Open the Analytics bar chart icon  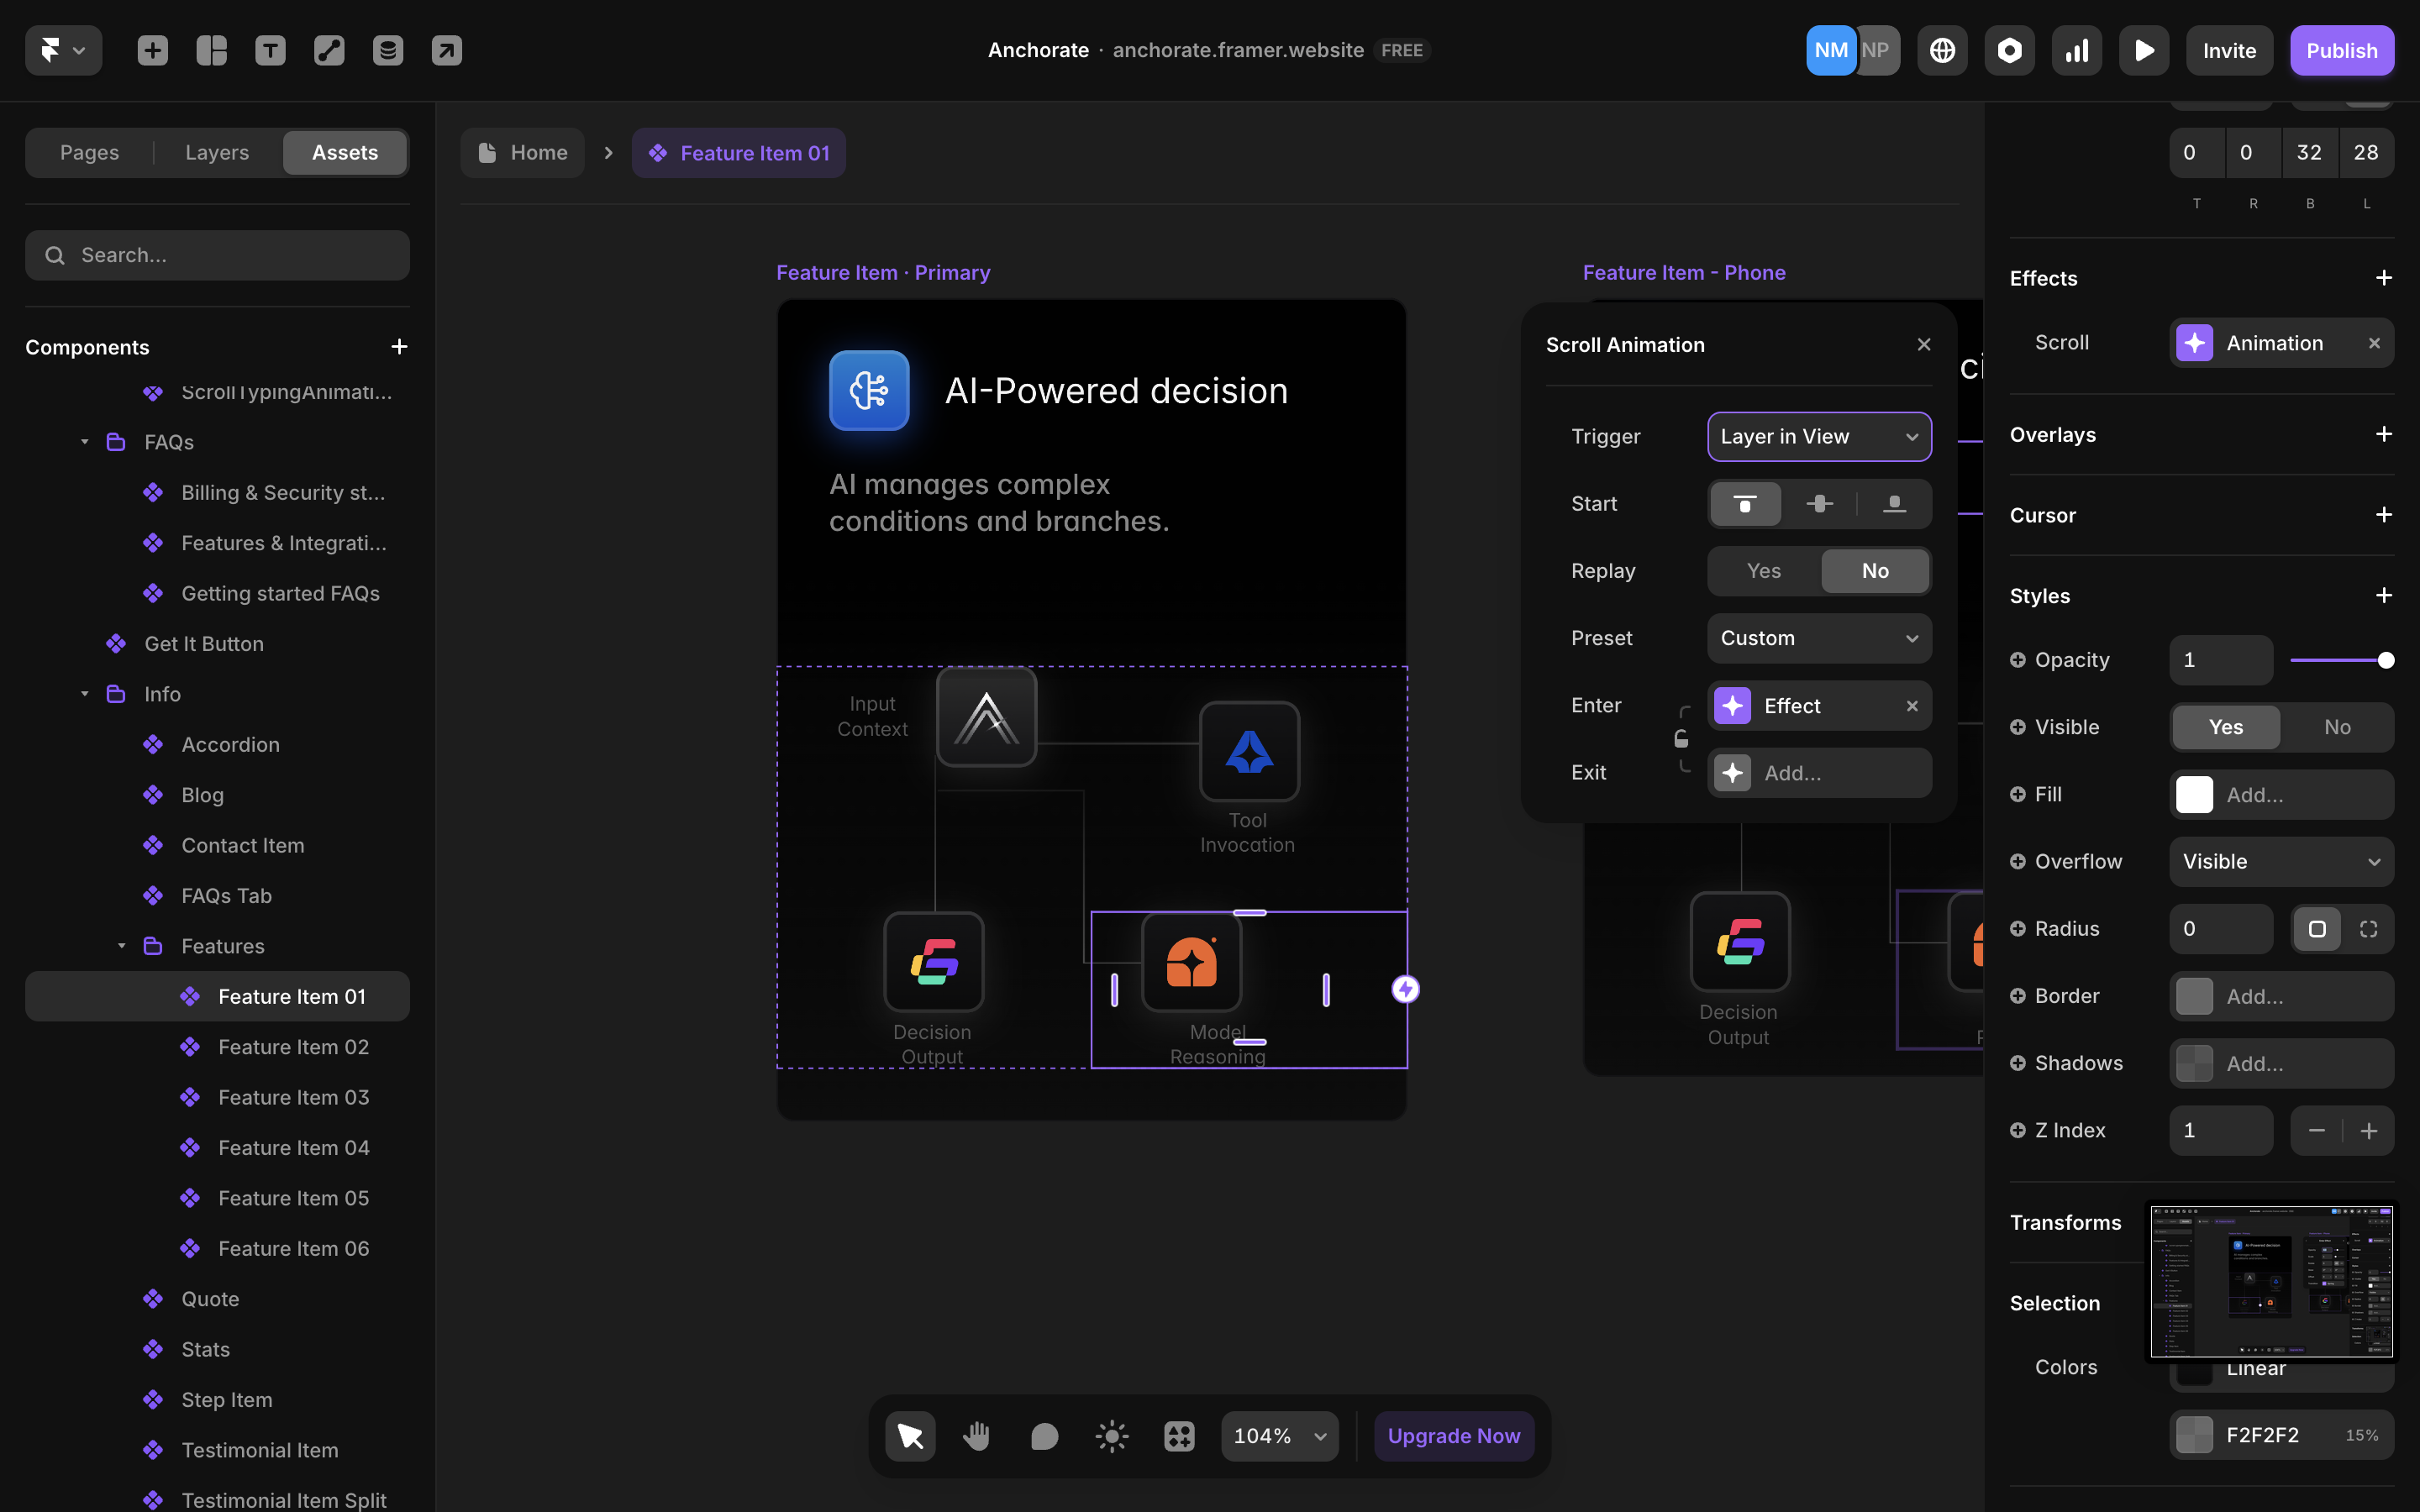pos(2076,50)
